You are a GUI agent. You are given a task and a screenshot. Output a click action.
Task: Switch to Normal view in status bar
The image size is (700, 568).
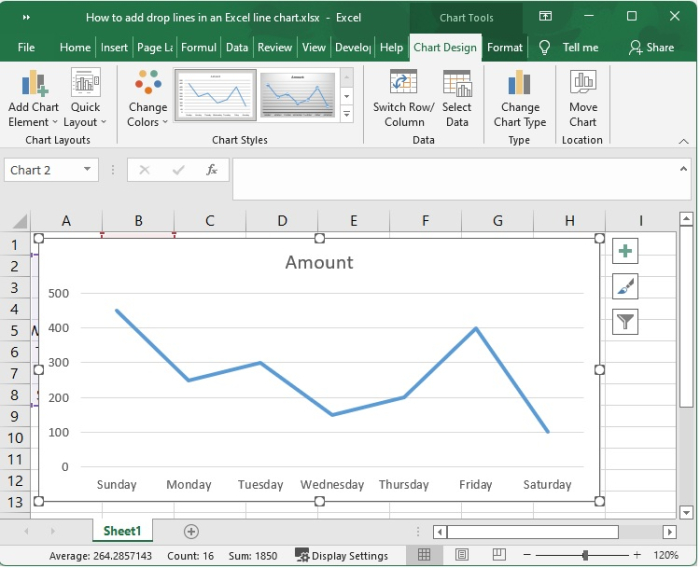click(424, 555)
